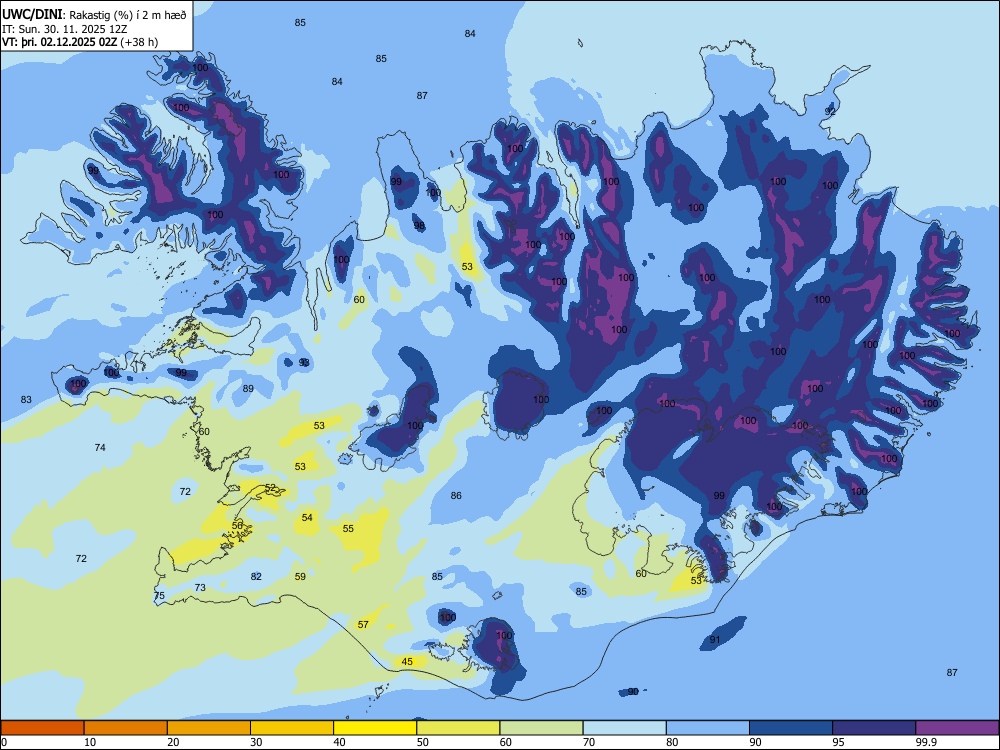The height and width of the screenshot is (750, 1000).
Task: Click the pale yellow 50–60 legend swatch
Action: pyautogui.click(x=458, y=728)
